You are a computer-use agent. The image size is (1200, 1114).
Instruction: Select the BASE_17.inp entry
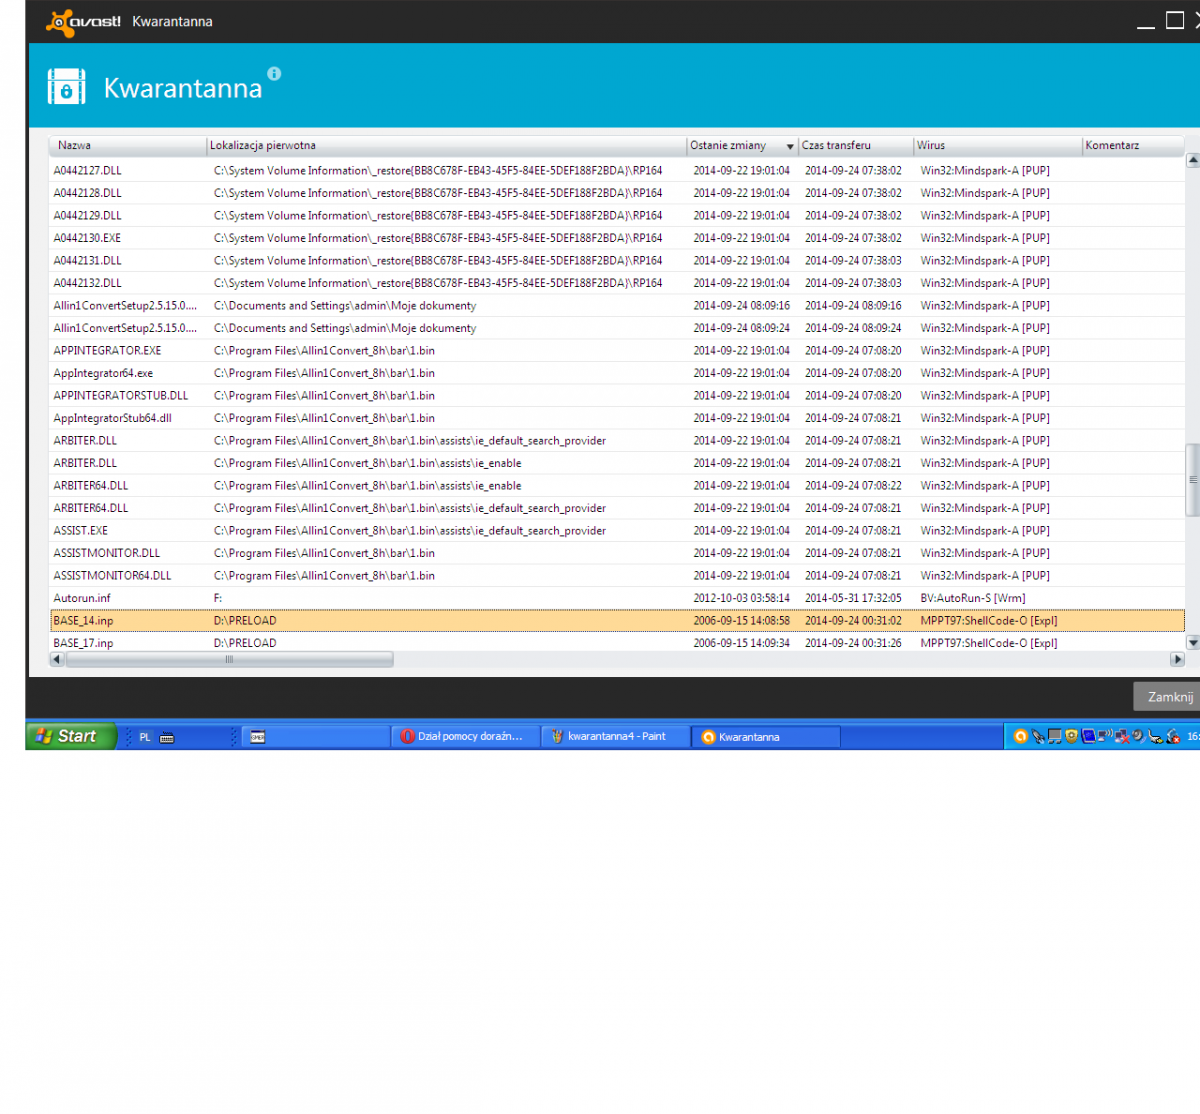pos(617,643)
